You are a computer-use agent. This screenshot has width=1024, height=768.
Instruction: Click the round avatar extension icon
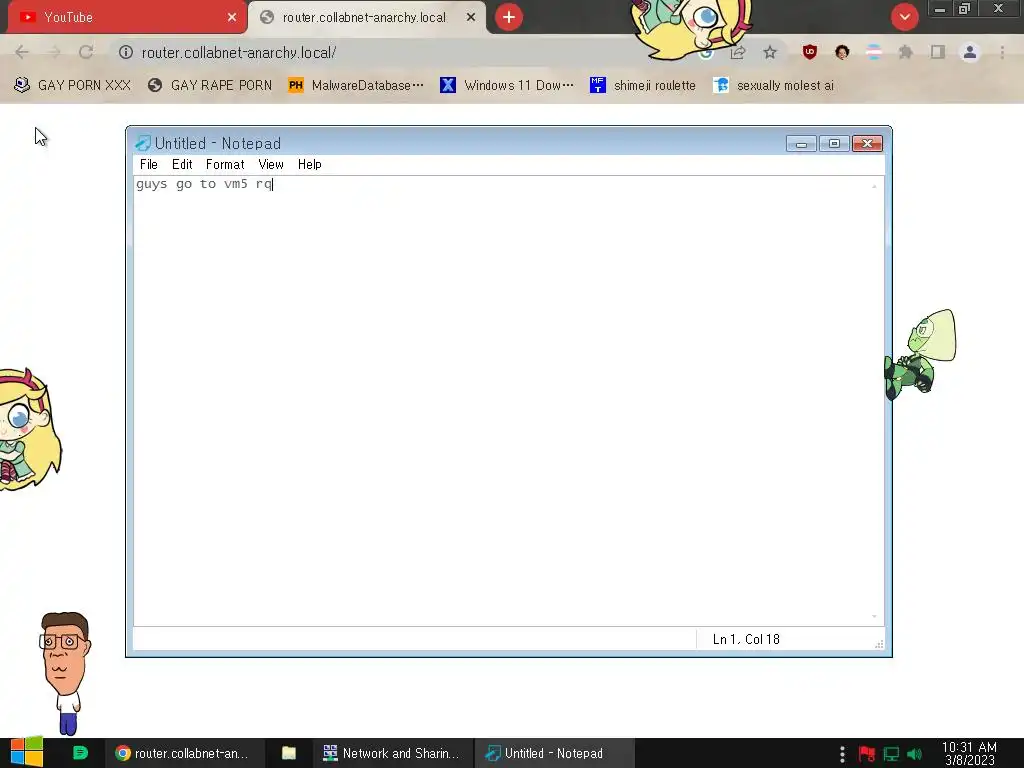pos(842,52)
